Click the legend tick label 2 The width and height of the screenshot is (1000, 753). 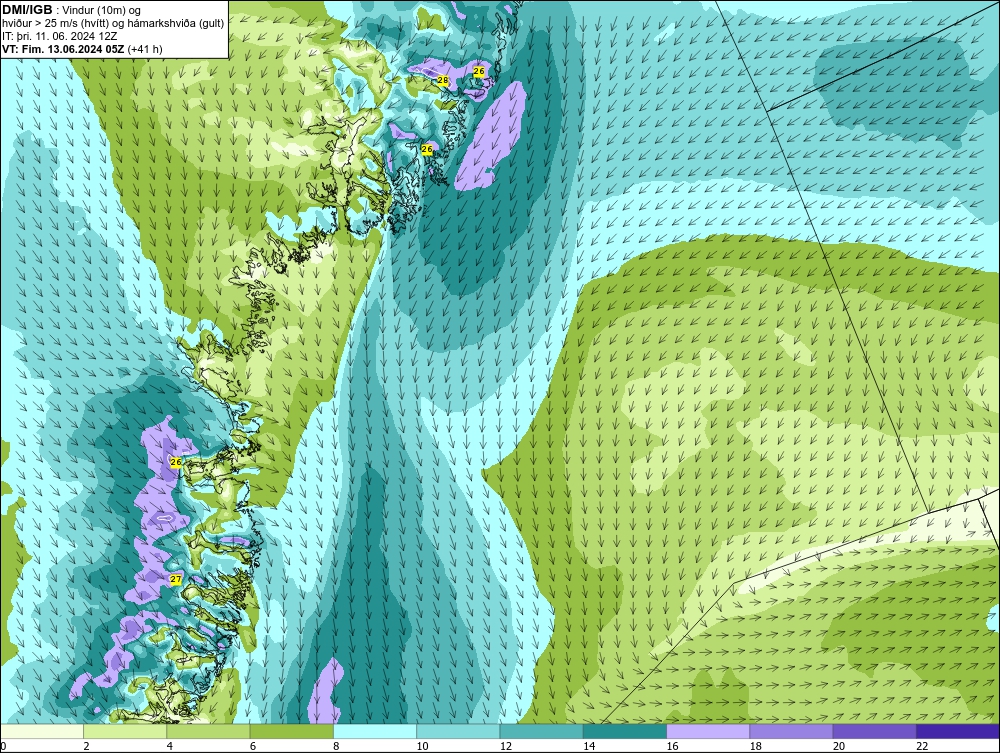tap(86, 746)
